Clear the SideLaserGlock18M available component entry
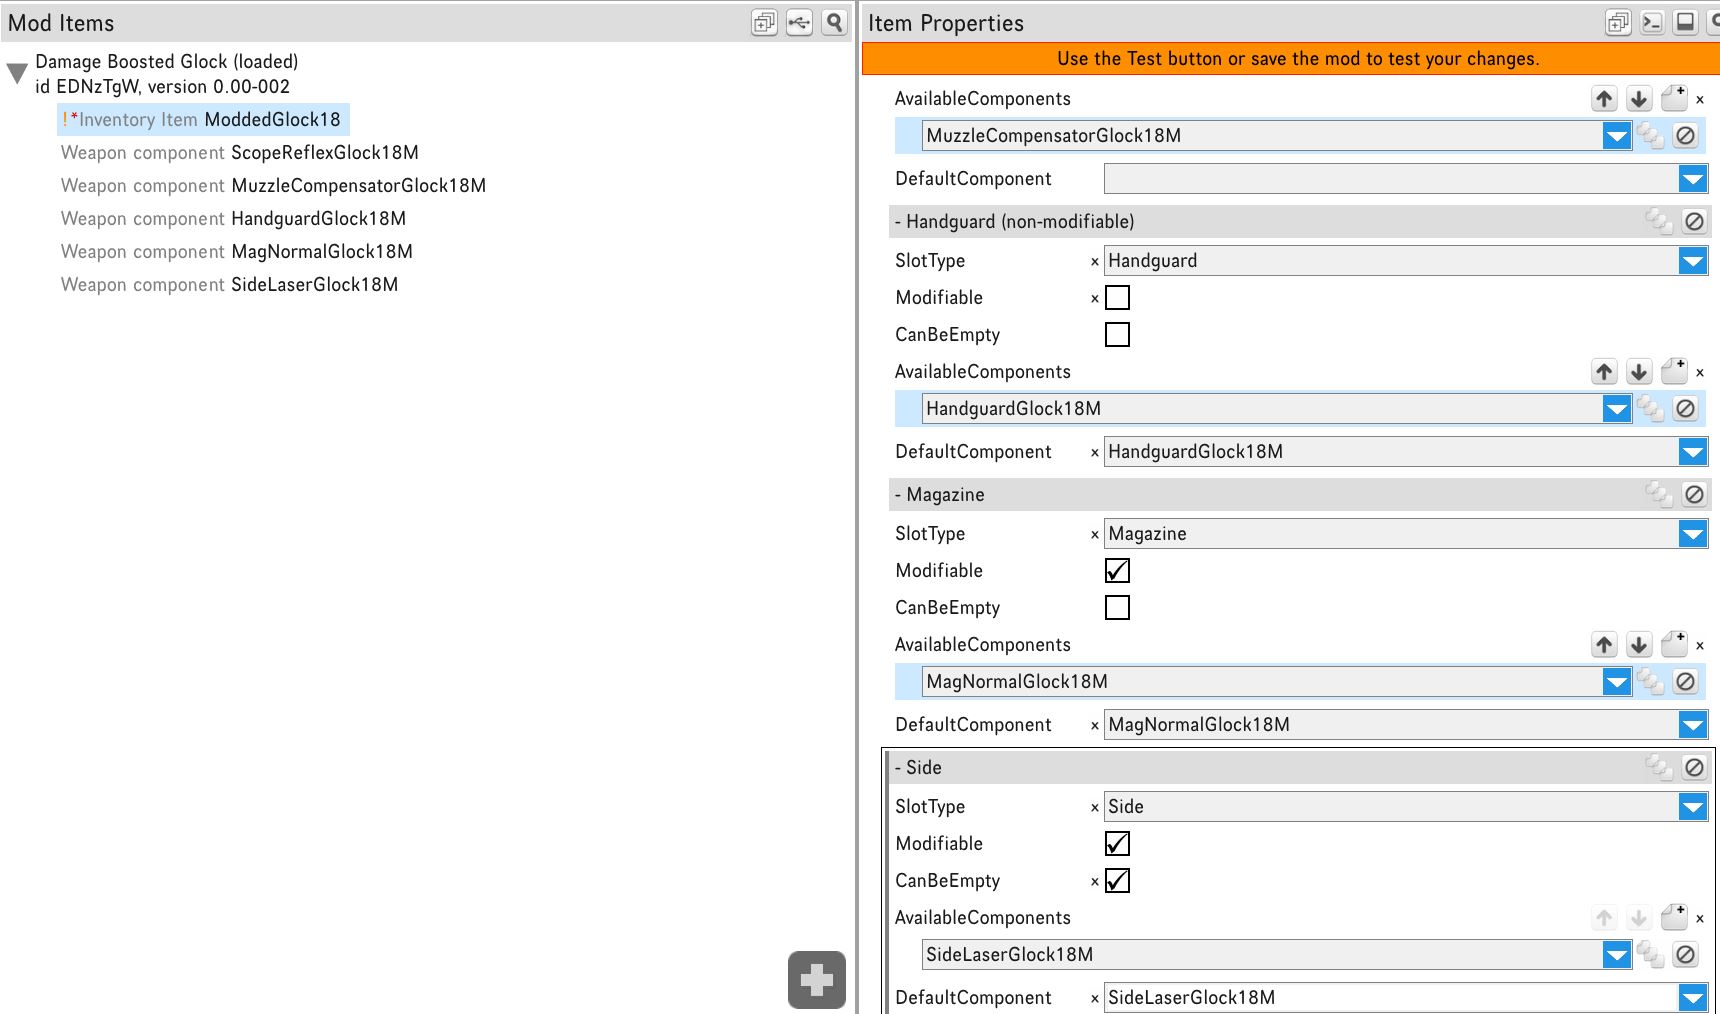The image size is (1720, 1014). (x=1686, y=954)
